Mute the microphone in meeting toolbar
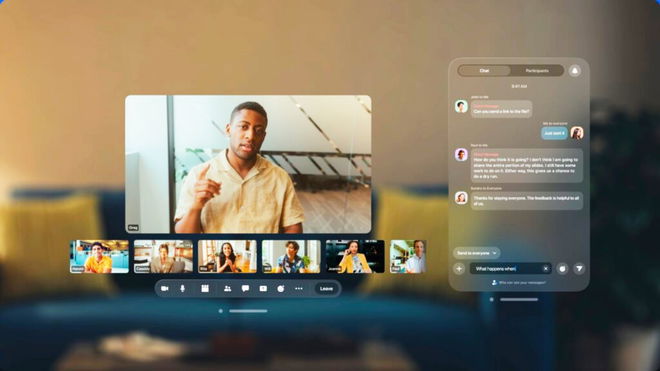 183,288
